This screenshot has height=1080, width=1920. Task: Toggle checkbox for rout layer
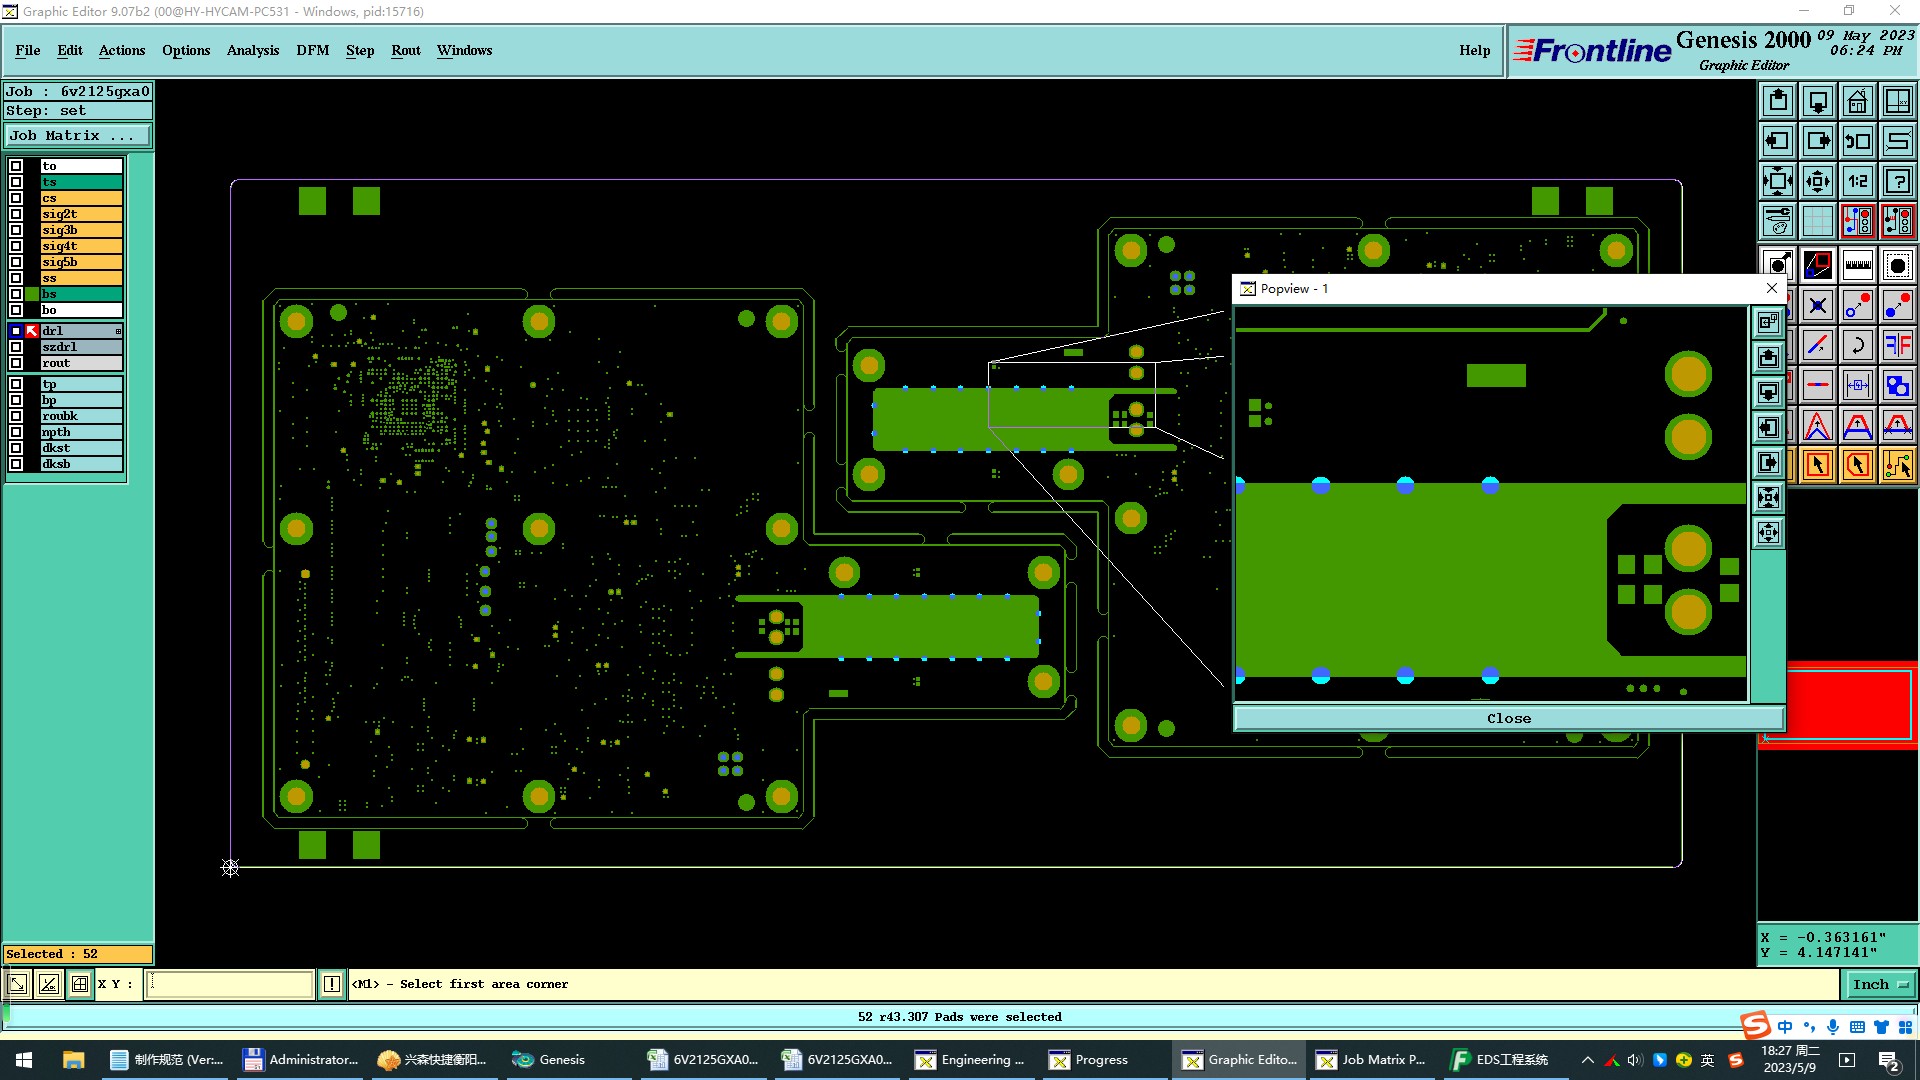[16, 363]
